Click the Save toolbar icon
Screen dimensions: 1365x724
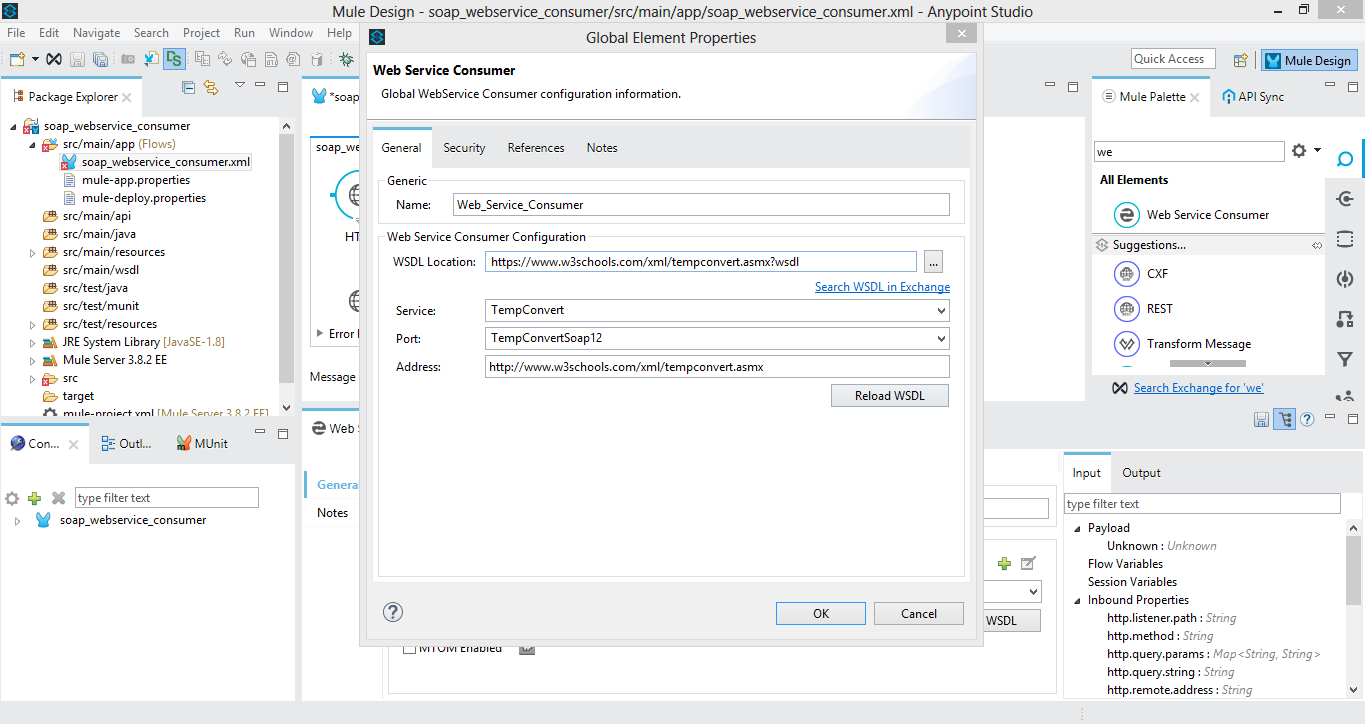click(x=78, y=59)
